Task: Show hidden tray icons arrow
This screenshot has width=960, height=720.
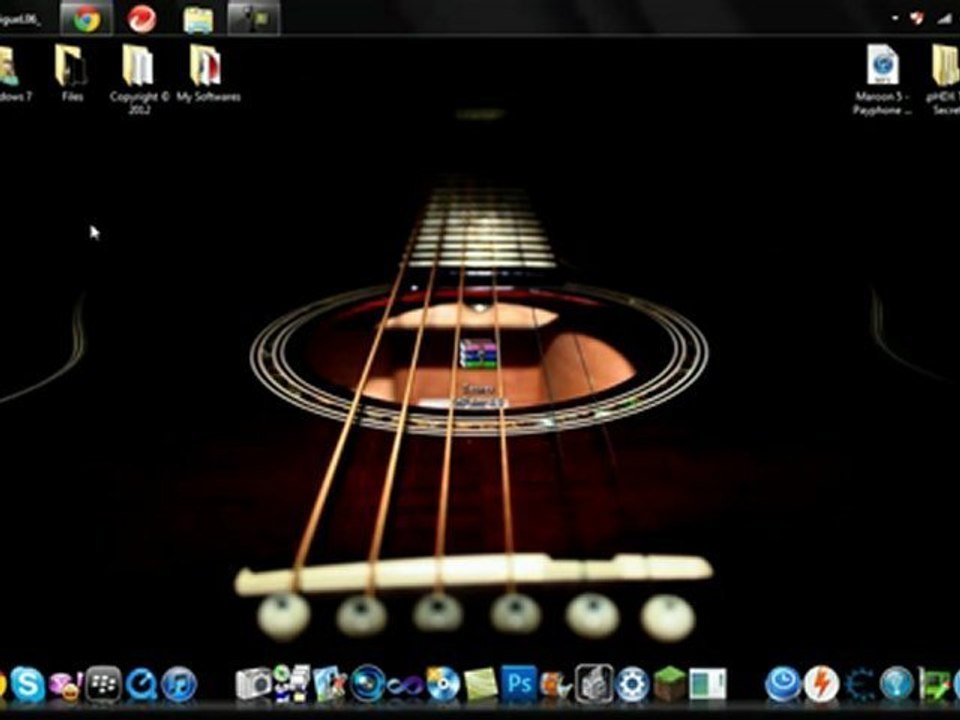Action: tap(895, 19)
